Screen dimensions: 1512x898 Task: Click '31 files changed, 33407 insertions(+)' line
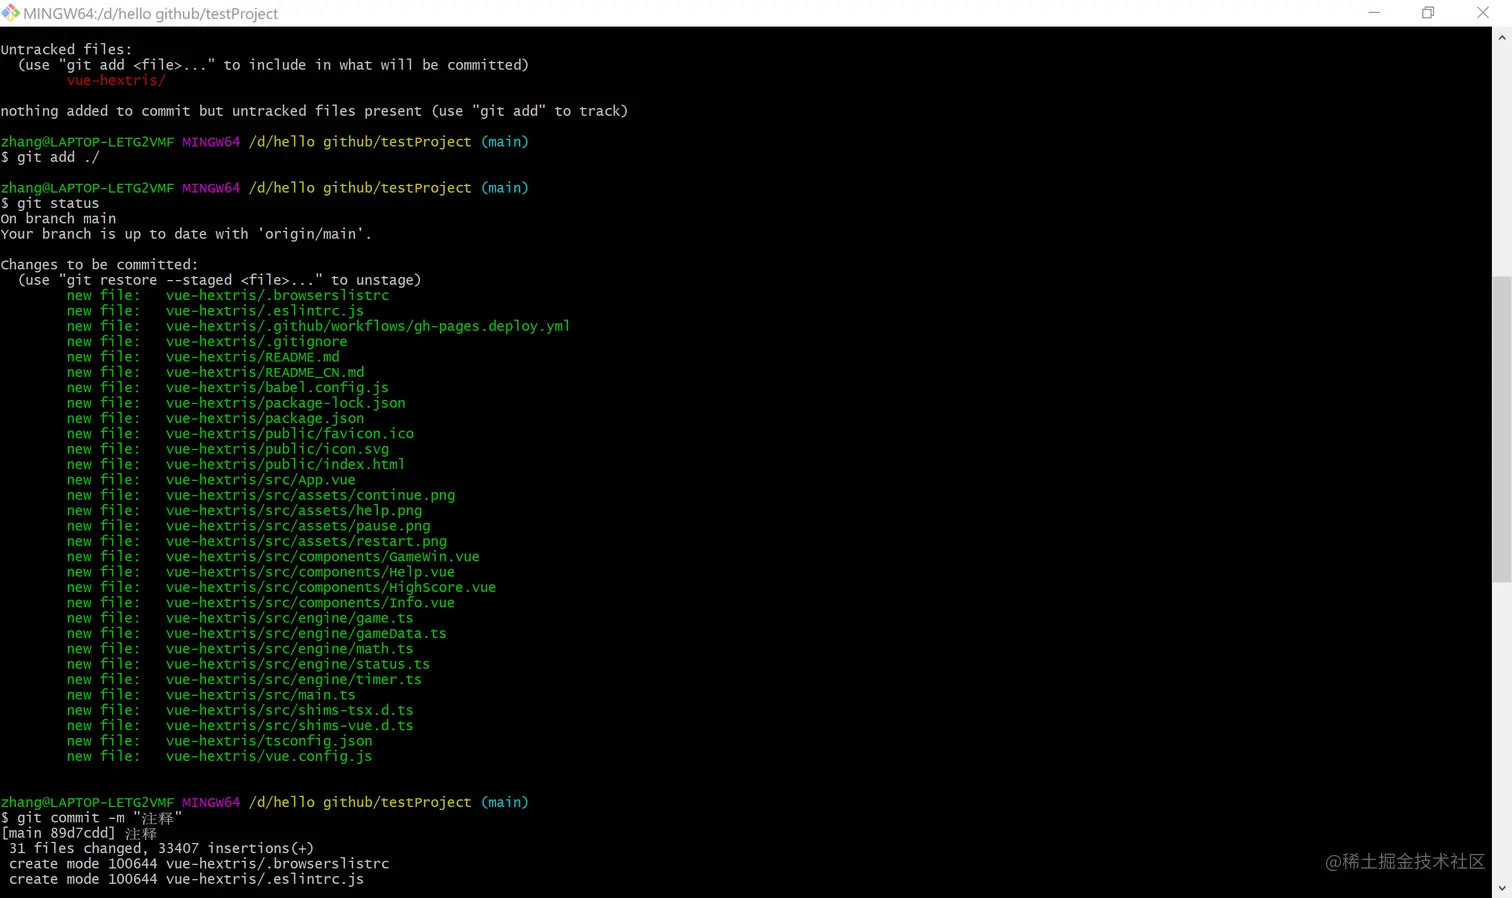tap(161, 849)
